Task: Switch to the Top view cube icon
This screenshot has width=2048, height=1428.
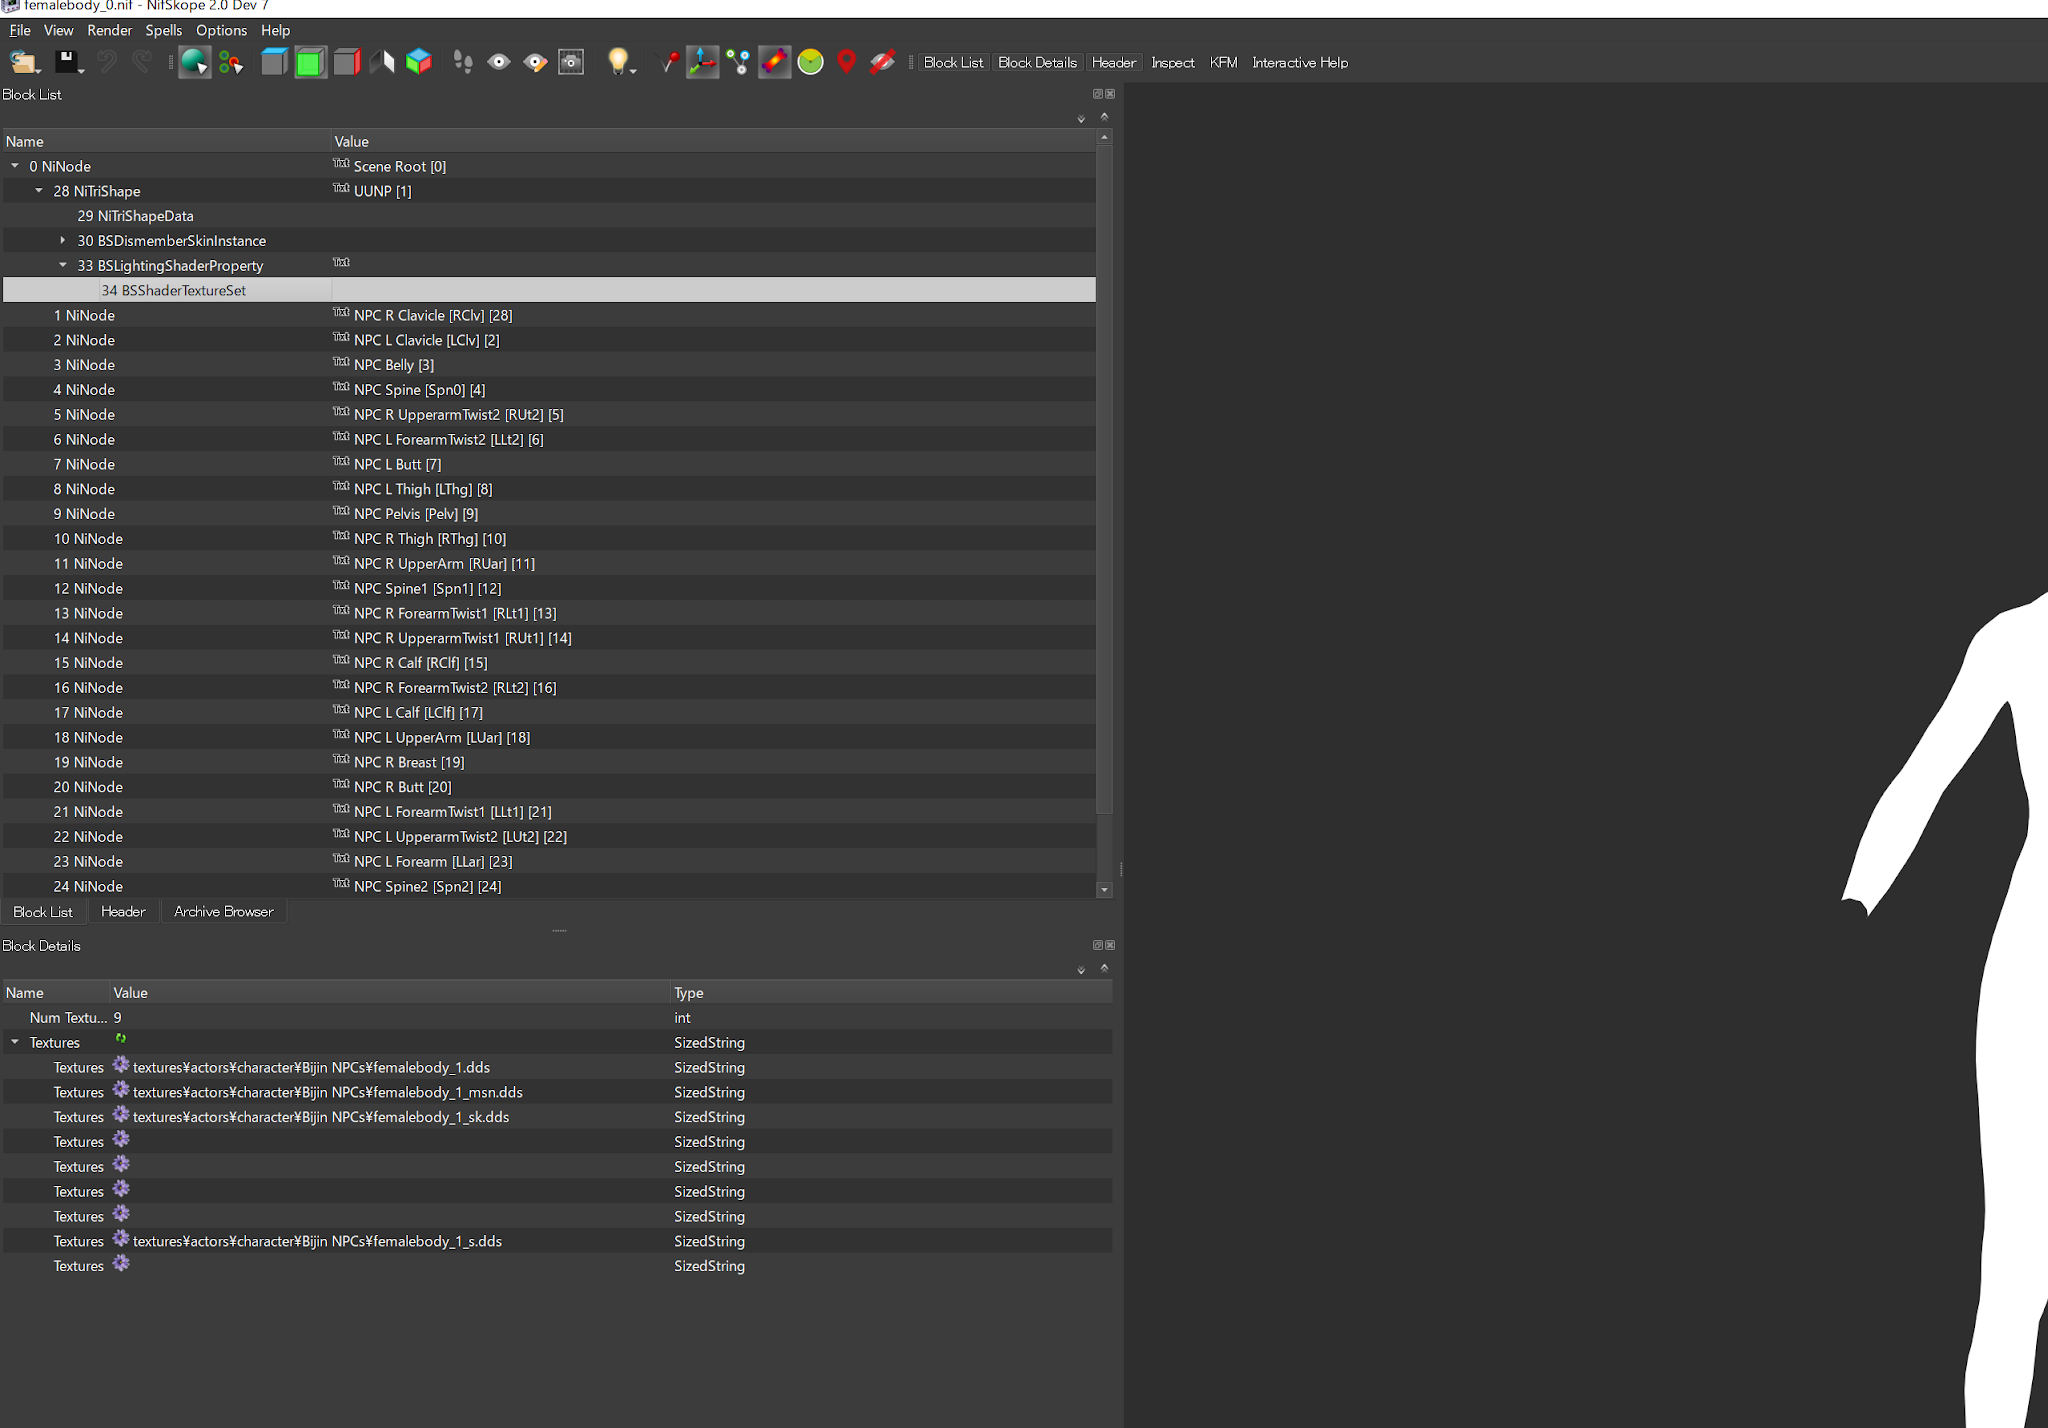Action: click(x=274, y=62)
